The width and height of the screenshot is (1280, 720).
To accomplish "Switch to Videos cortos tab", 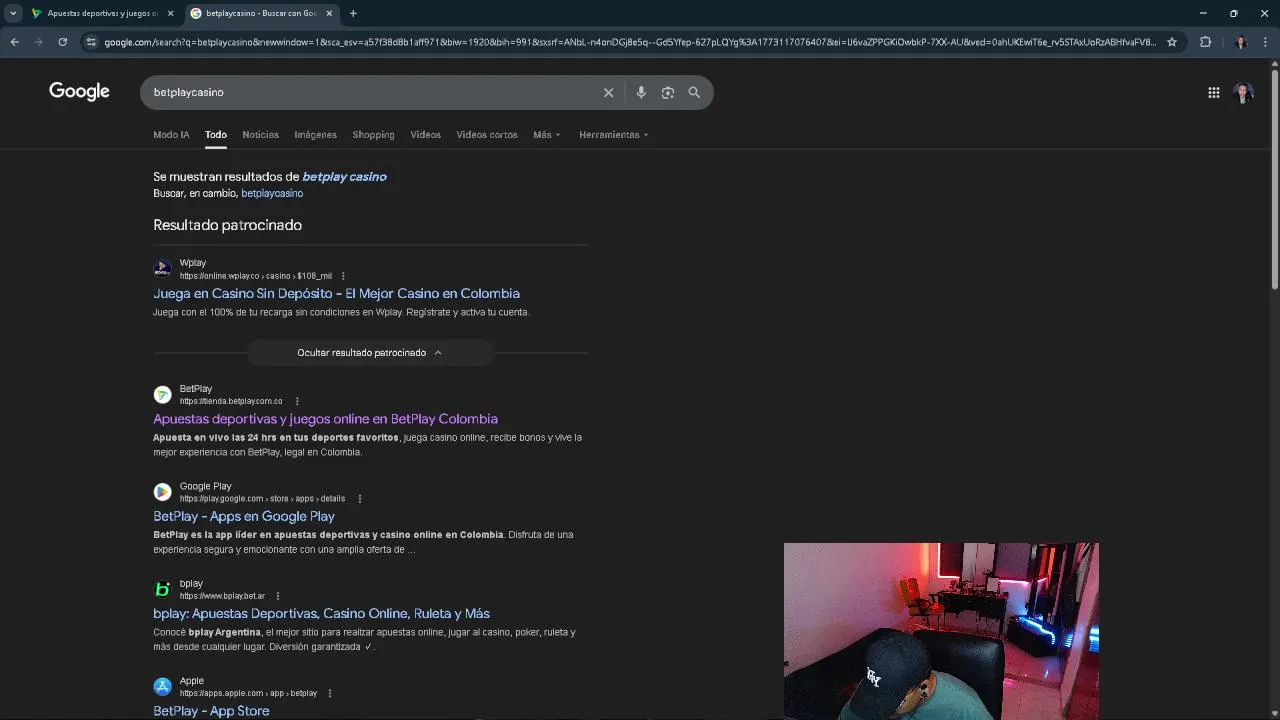I will coord(487,134).
